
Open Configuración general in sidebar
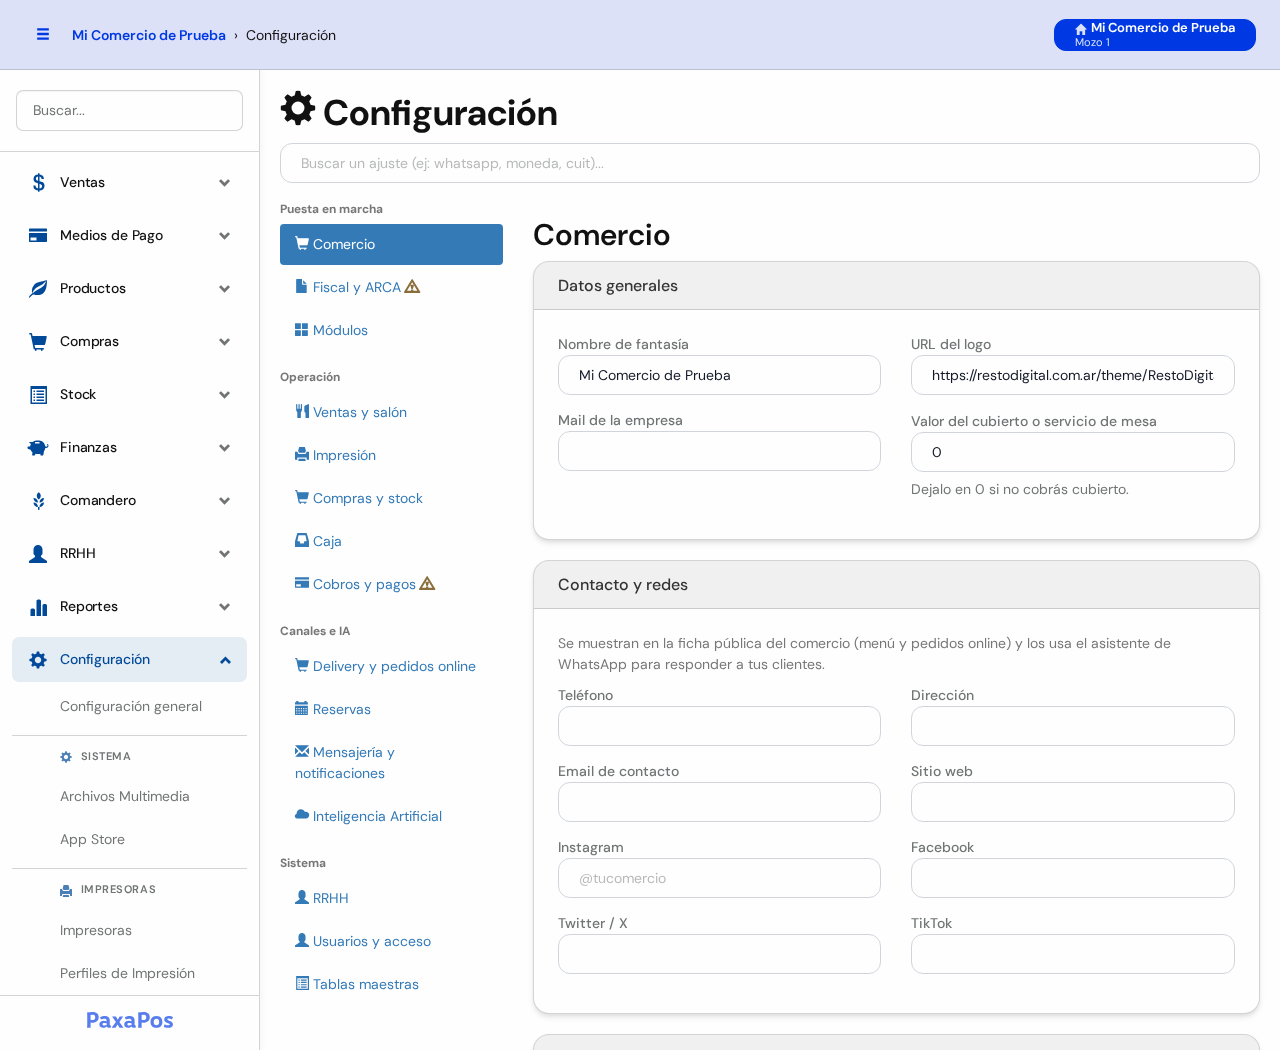pos(131,706)
